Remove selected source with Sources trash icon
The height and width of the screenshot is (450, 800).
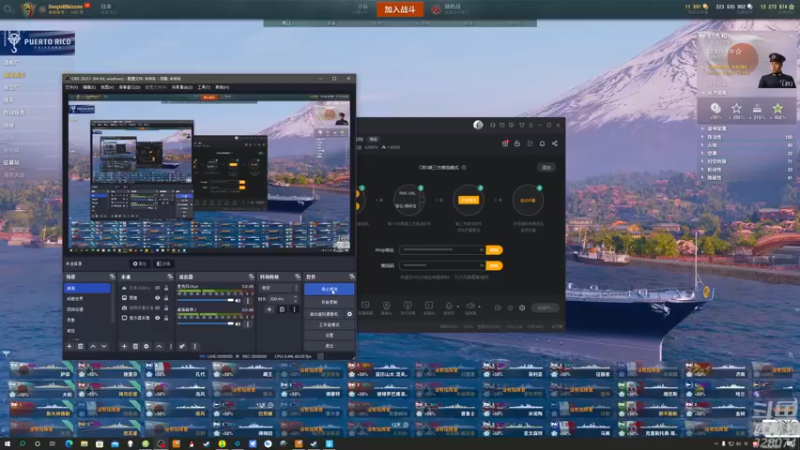click(x=135, y=346)
